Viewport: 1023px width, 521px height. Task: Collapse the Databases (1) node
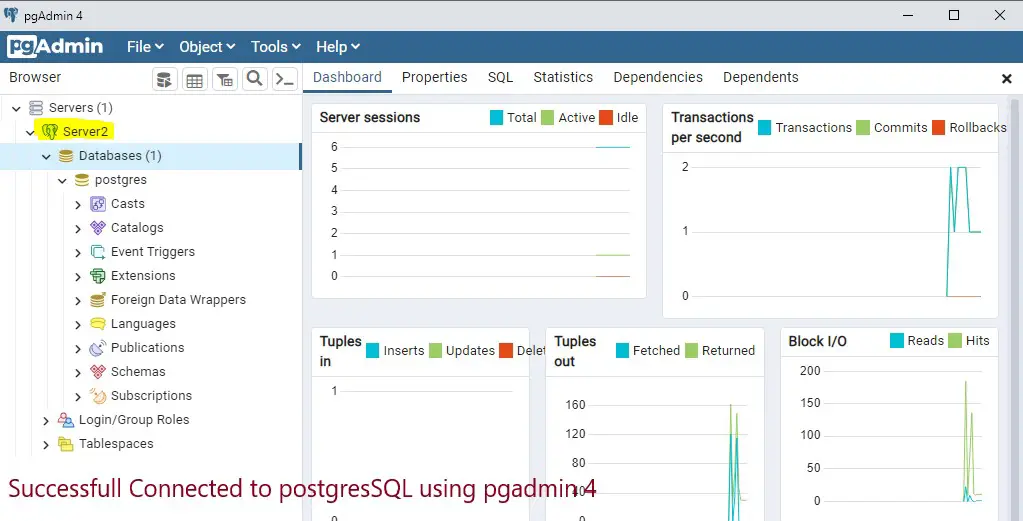click(46, 156)
